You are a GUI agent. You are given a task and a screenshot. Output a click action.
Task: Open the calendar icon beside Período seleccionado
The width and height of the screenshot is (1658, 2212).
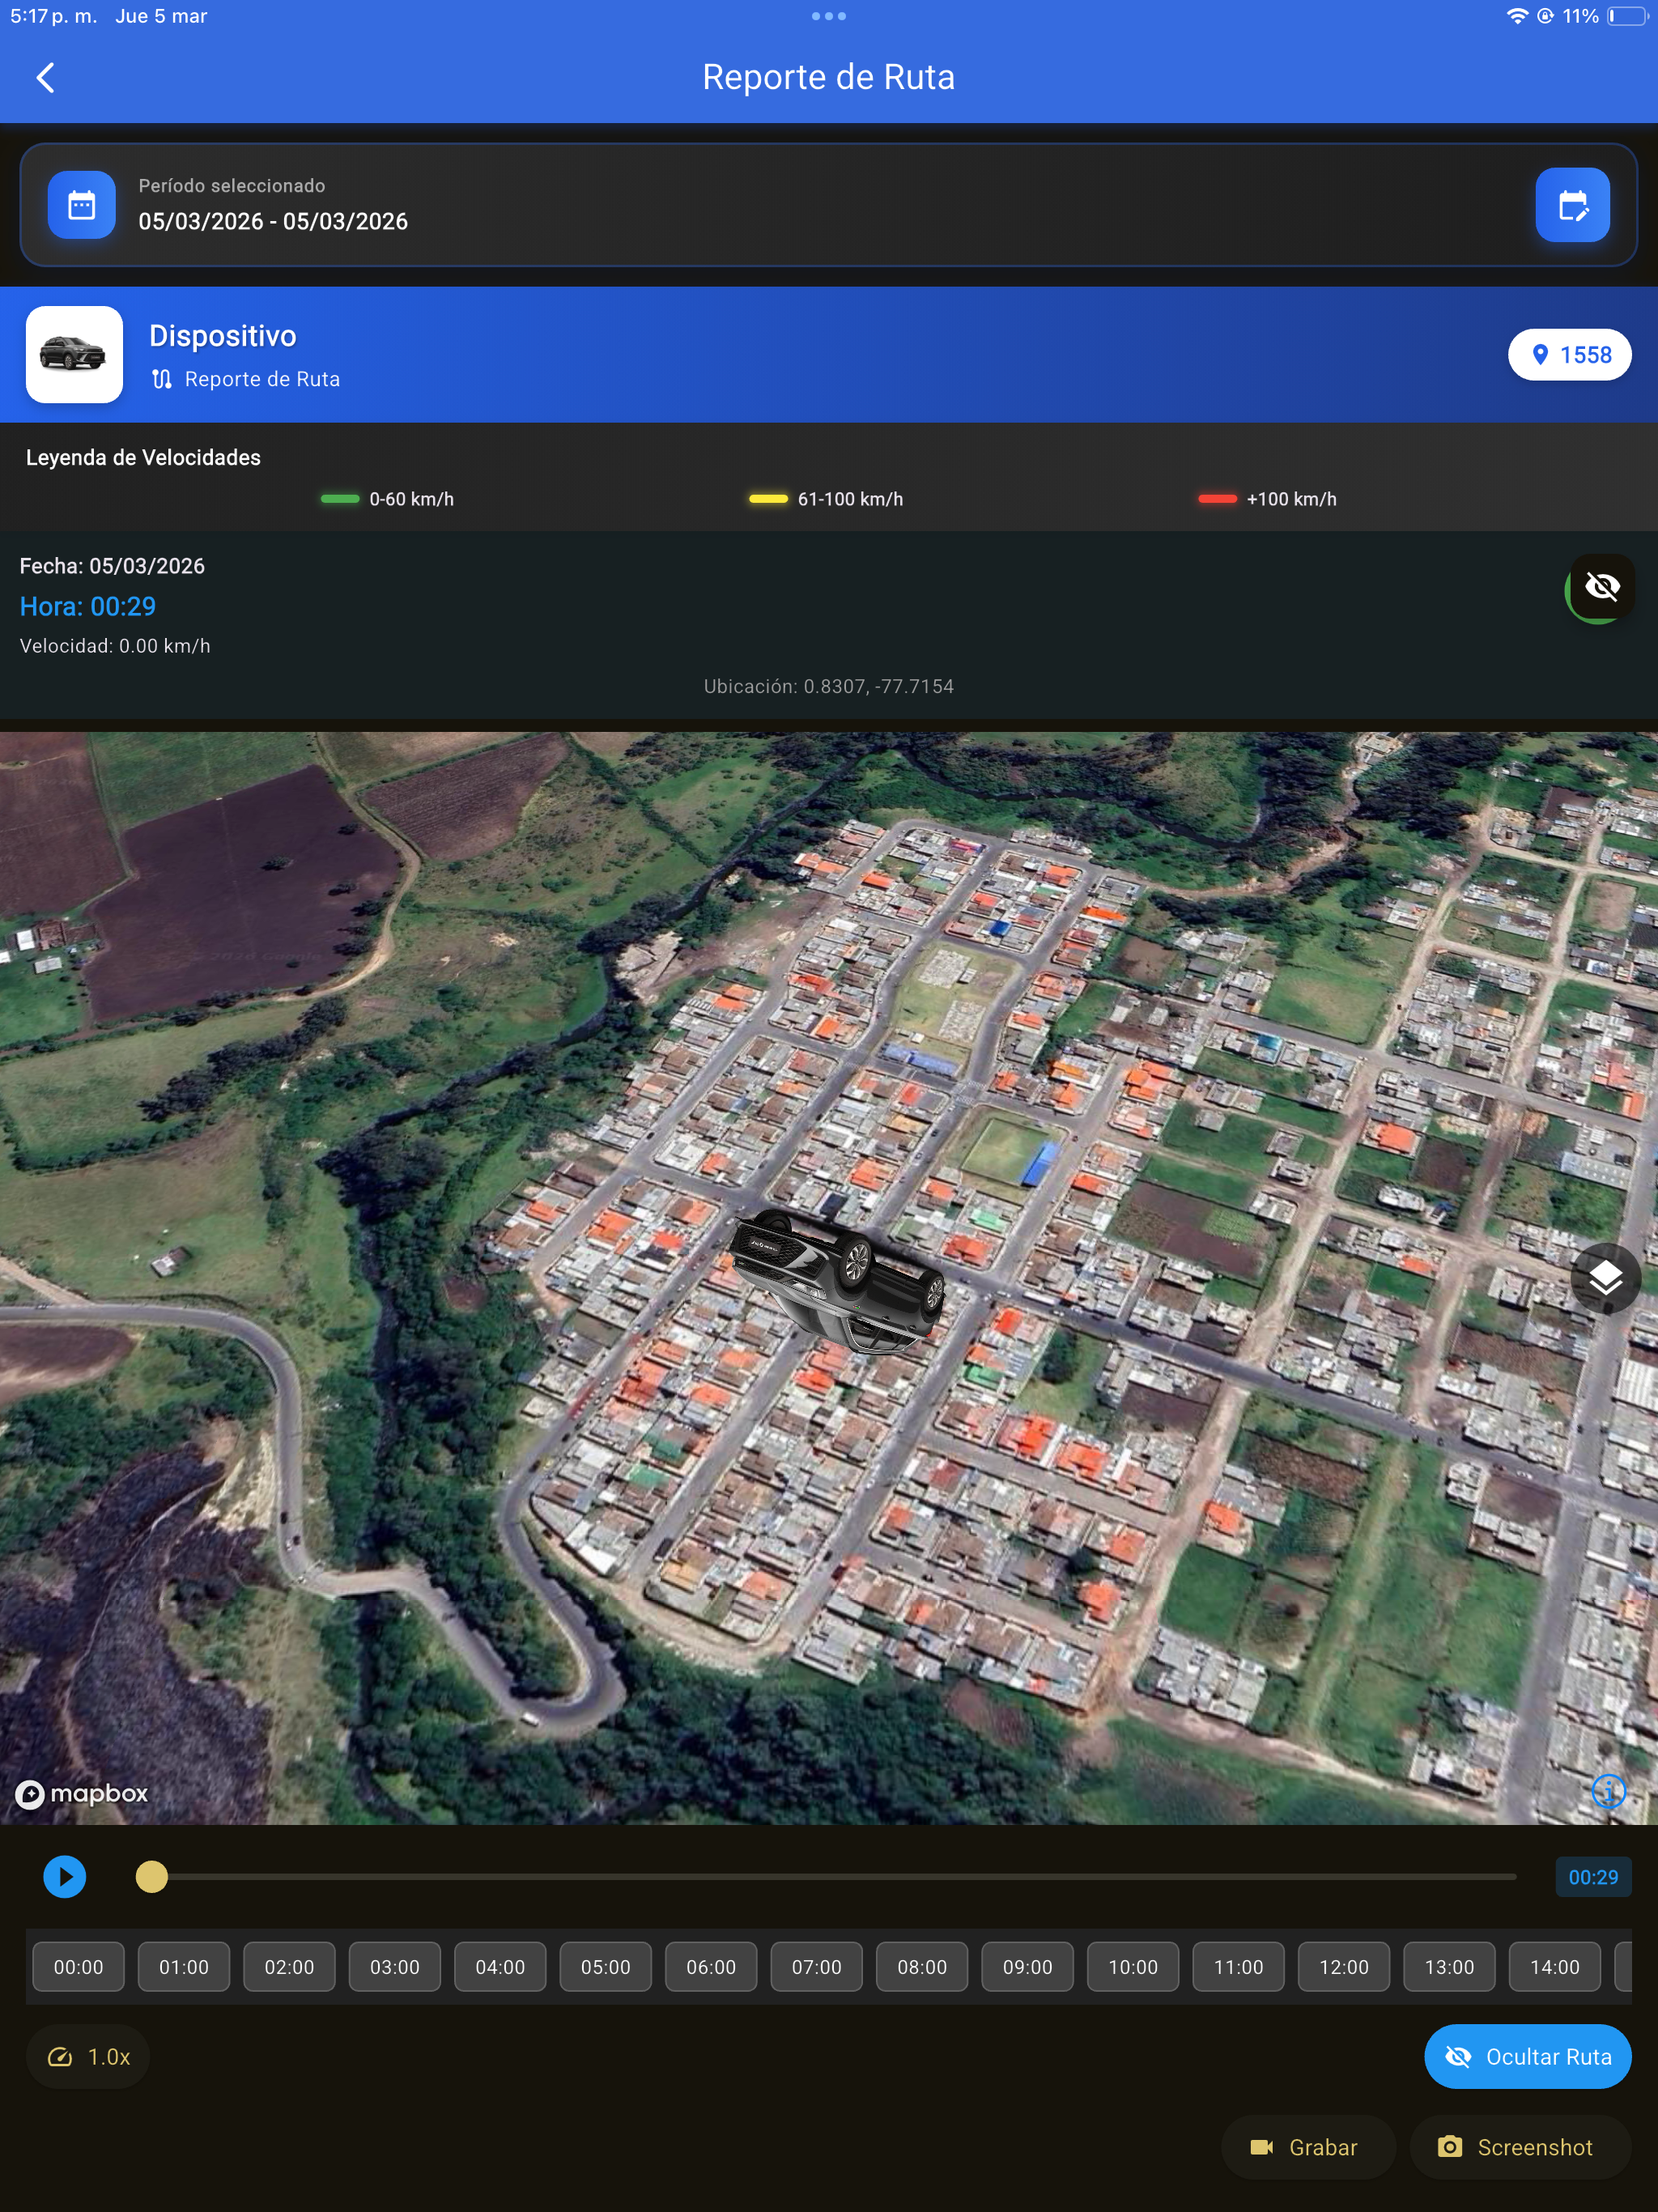coord(81,205)
